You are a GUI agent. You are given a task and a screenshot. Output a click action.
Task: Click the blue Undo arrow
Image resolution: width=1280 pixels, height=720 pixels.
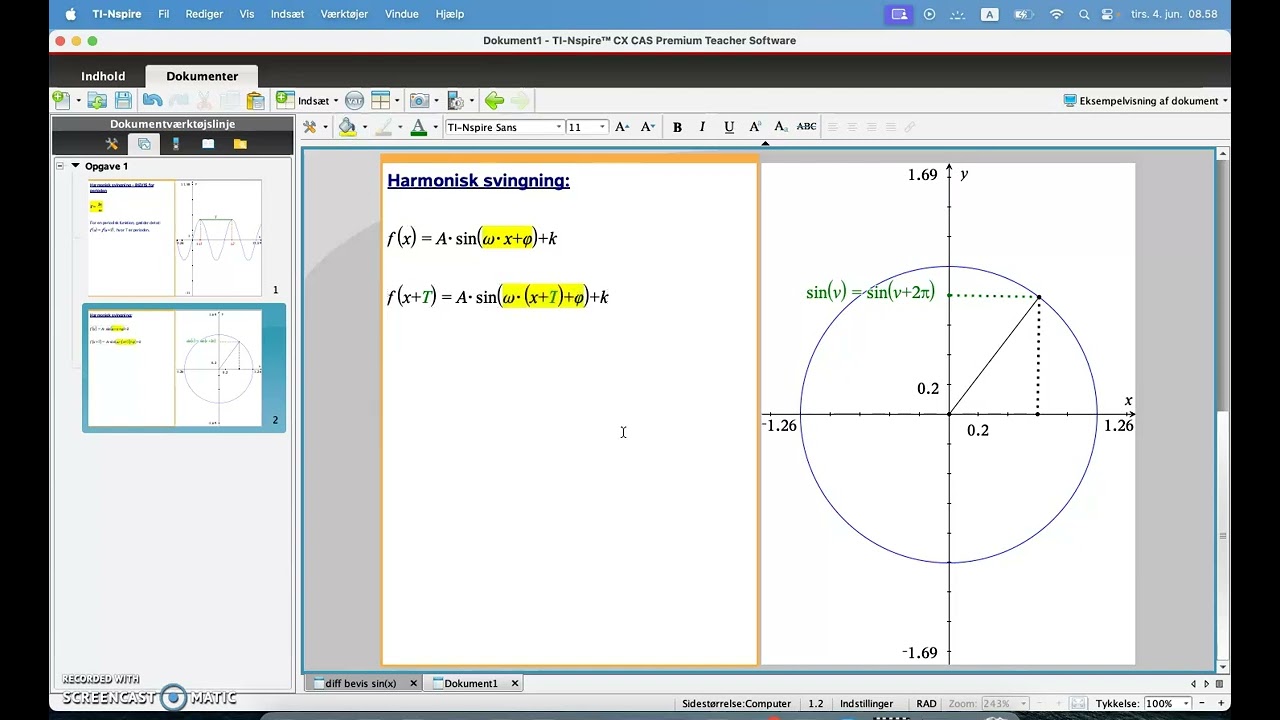(152, 100)
